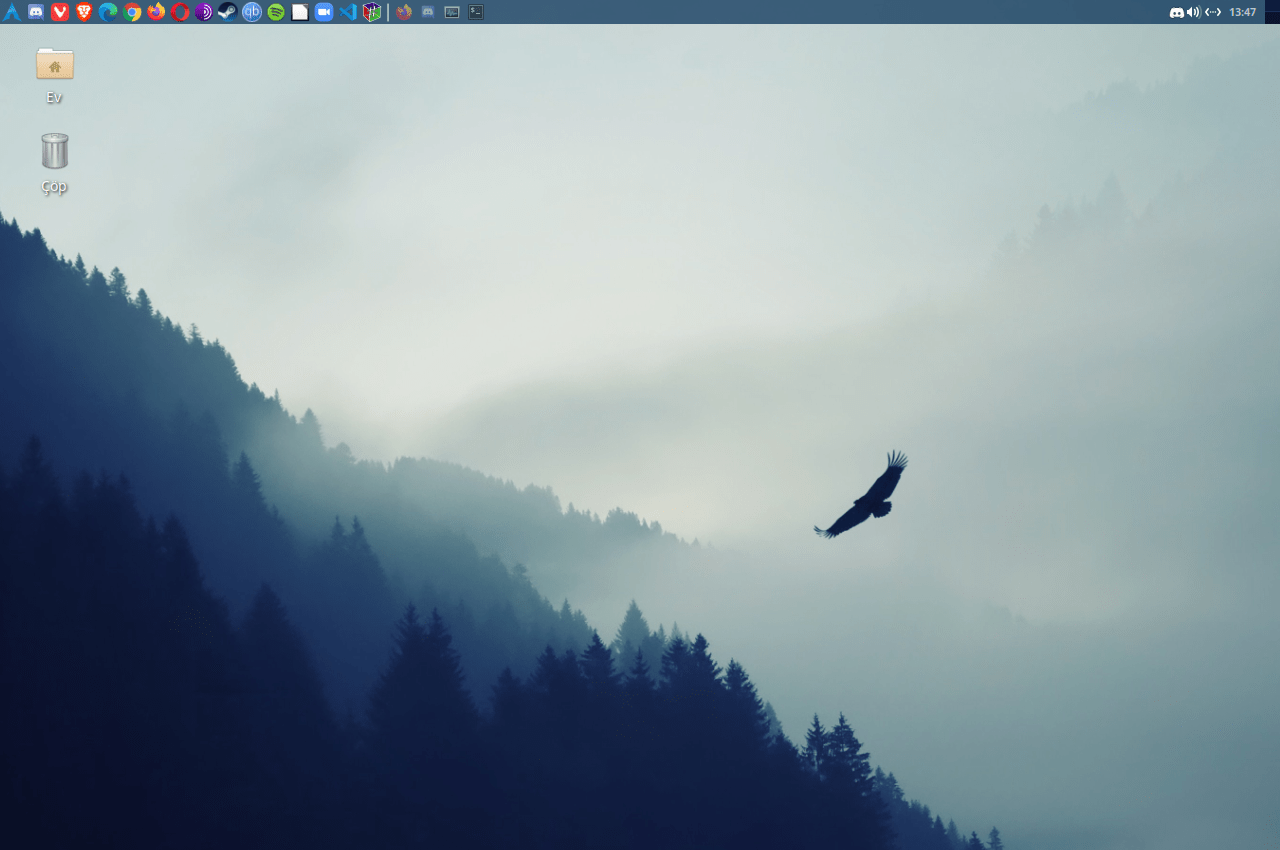Launch the Opera browser
1280x850 pixels.
click(x=180, y=12)
